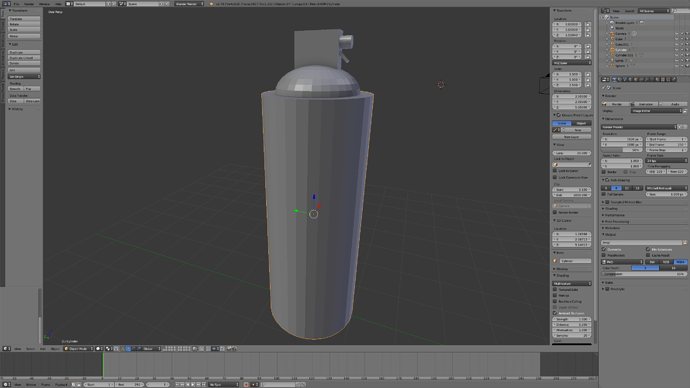Toggle the 3D manipulator widget icon
This screenshot has width=690, height=388.
pyautogui.click(x=122, y=348)
